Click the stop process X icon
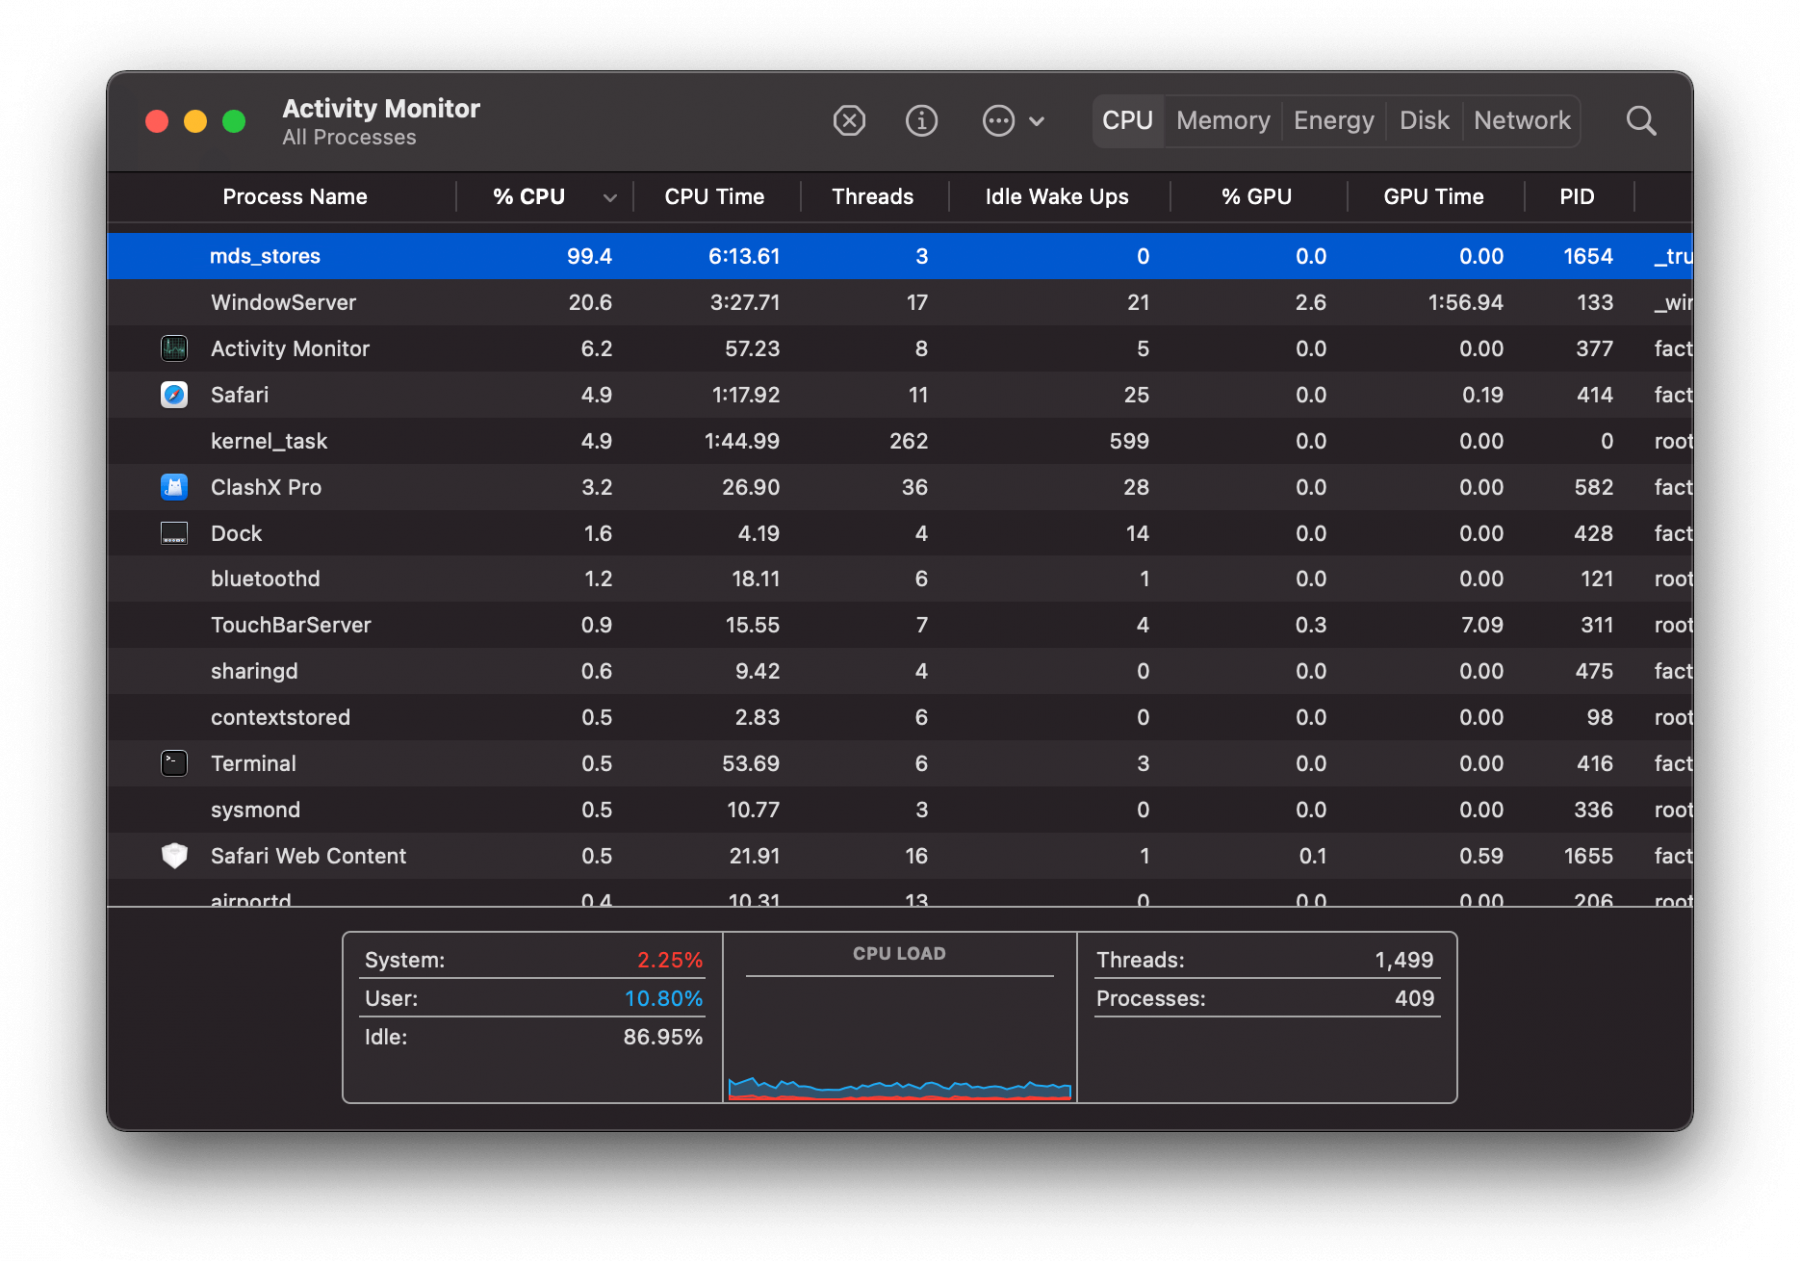Screen dimensions: 1800x1261 coord(849,121)
